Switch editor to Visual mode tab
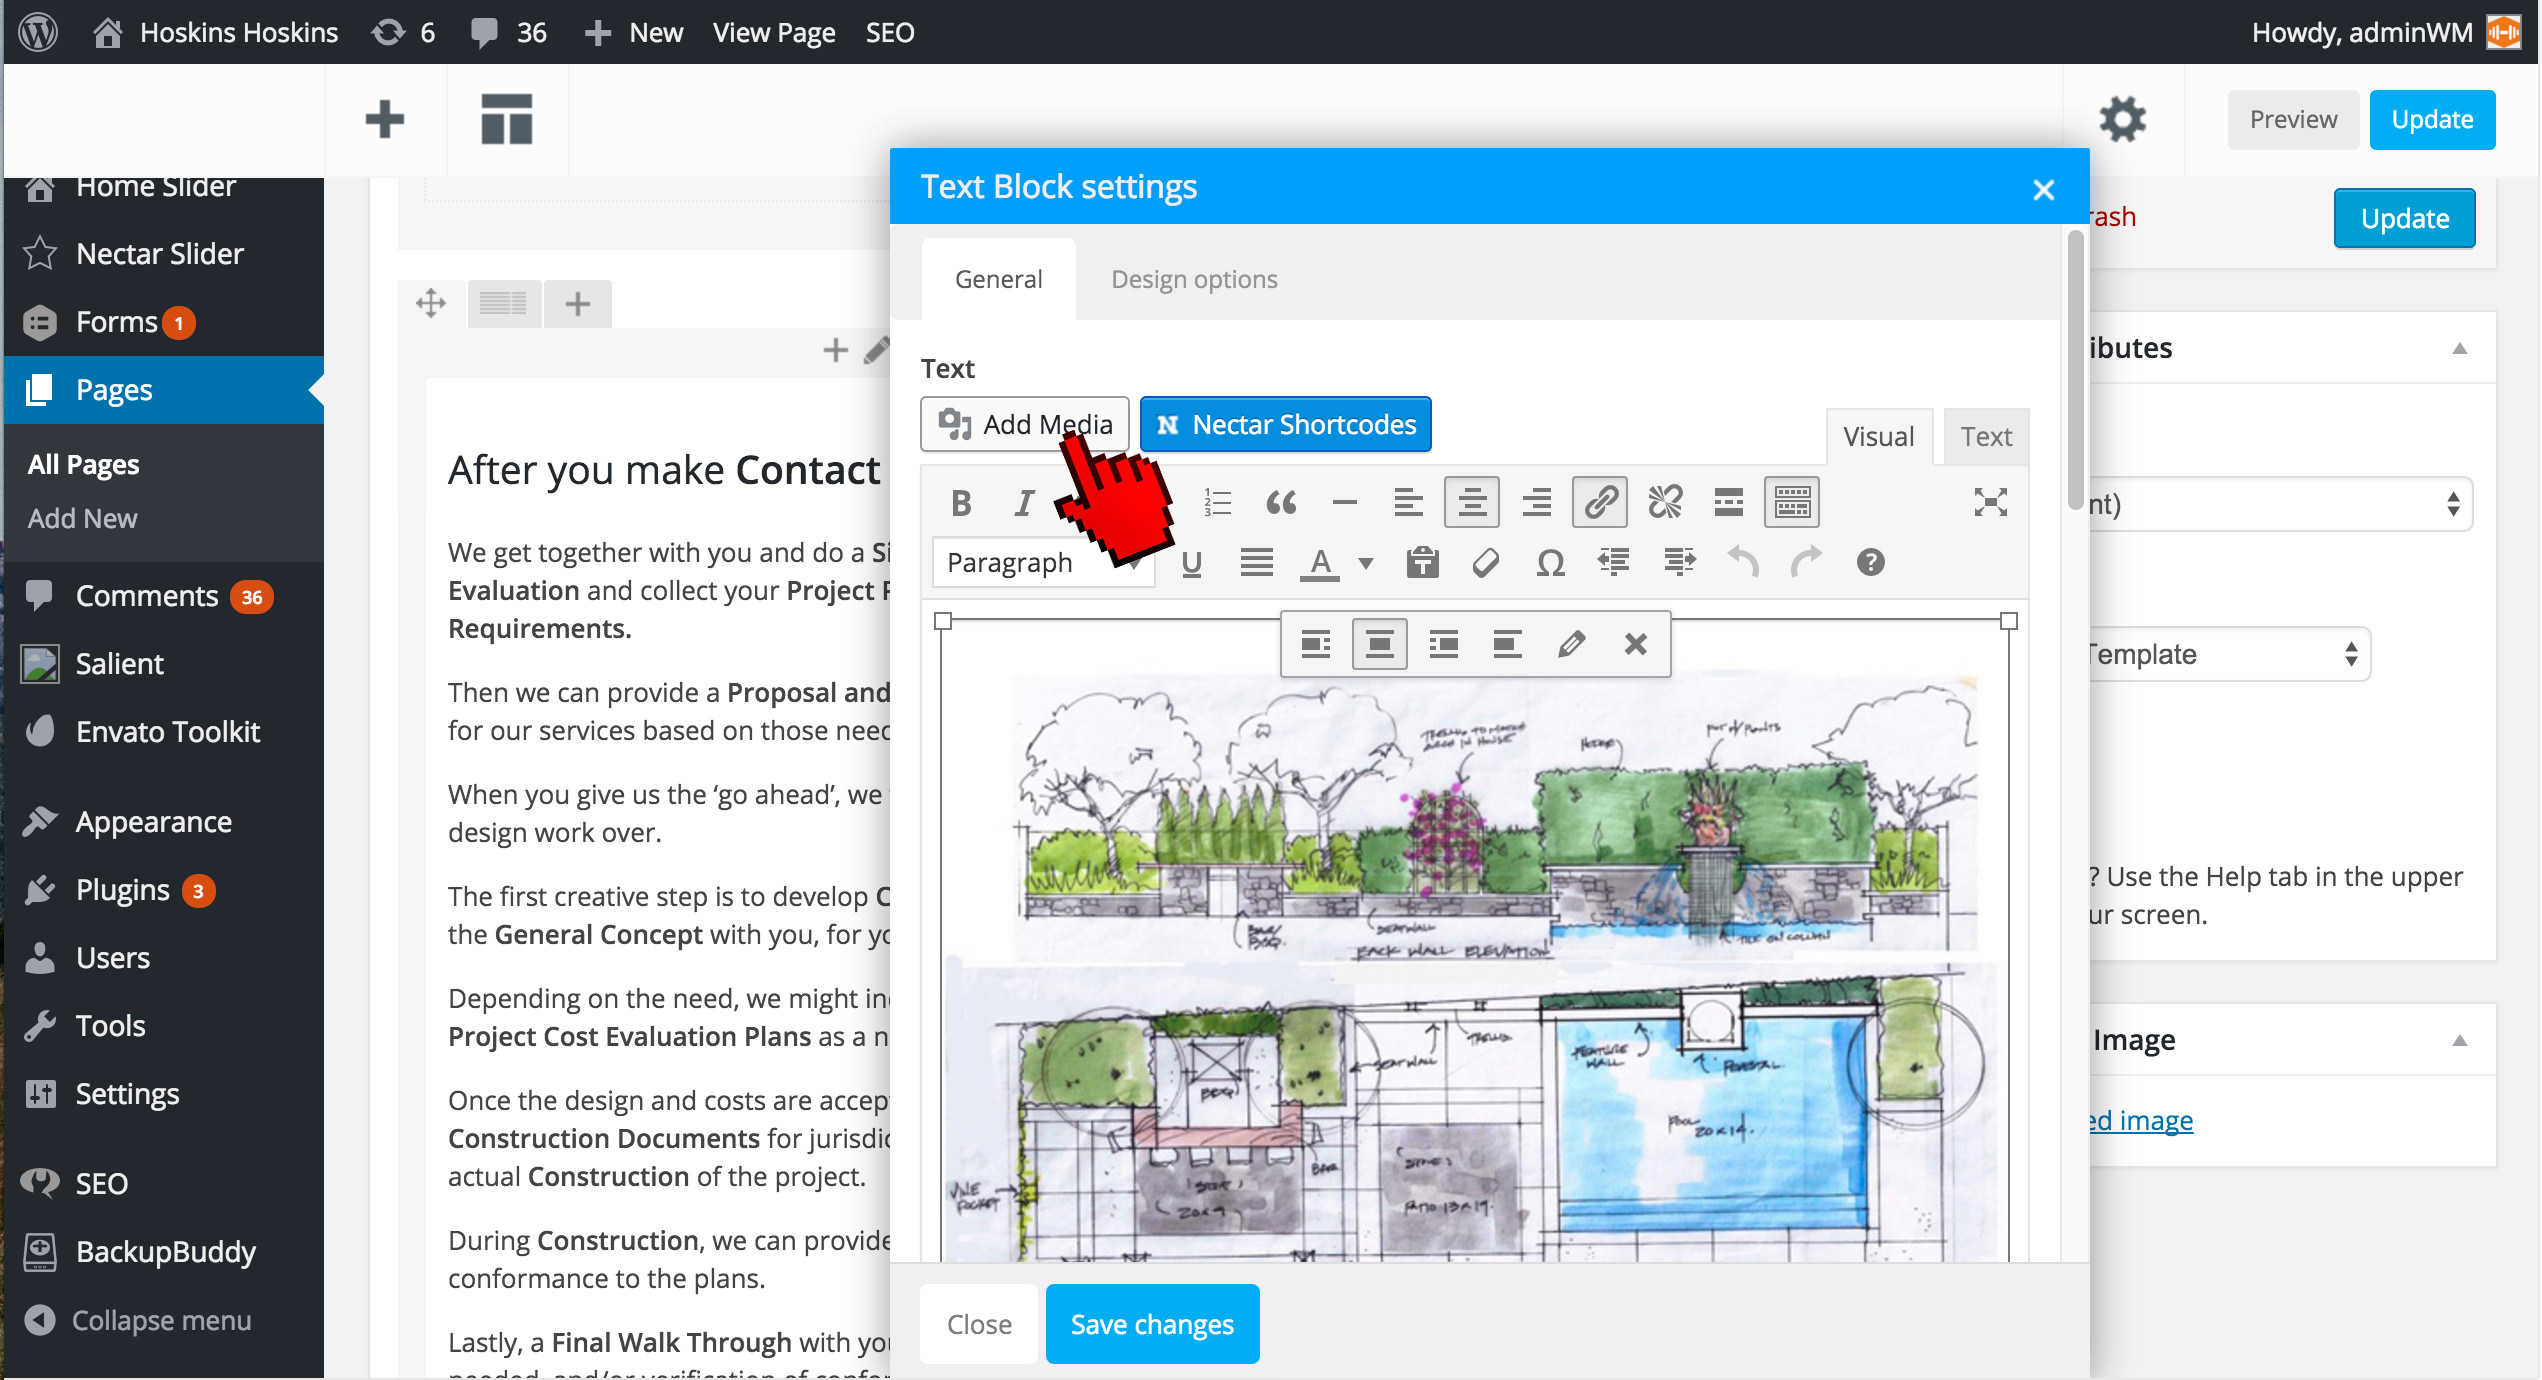 pos(1878,437)
